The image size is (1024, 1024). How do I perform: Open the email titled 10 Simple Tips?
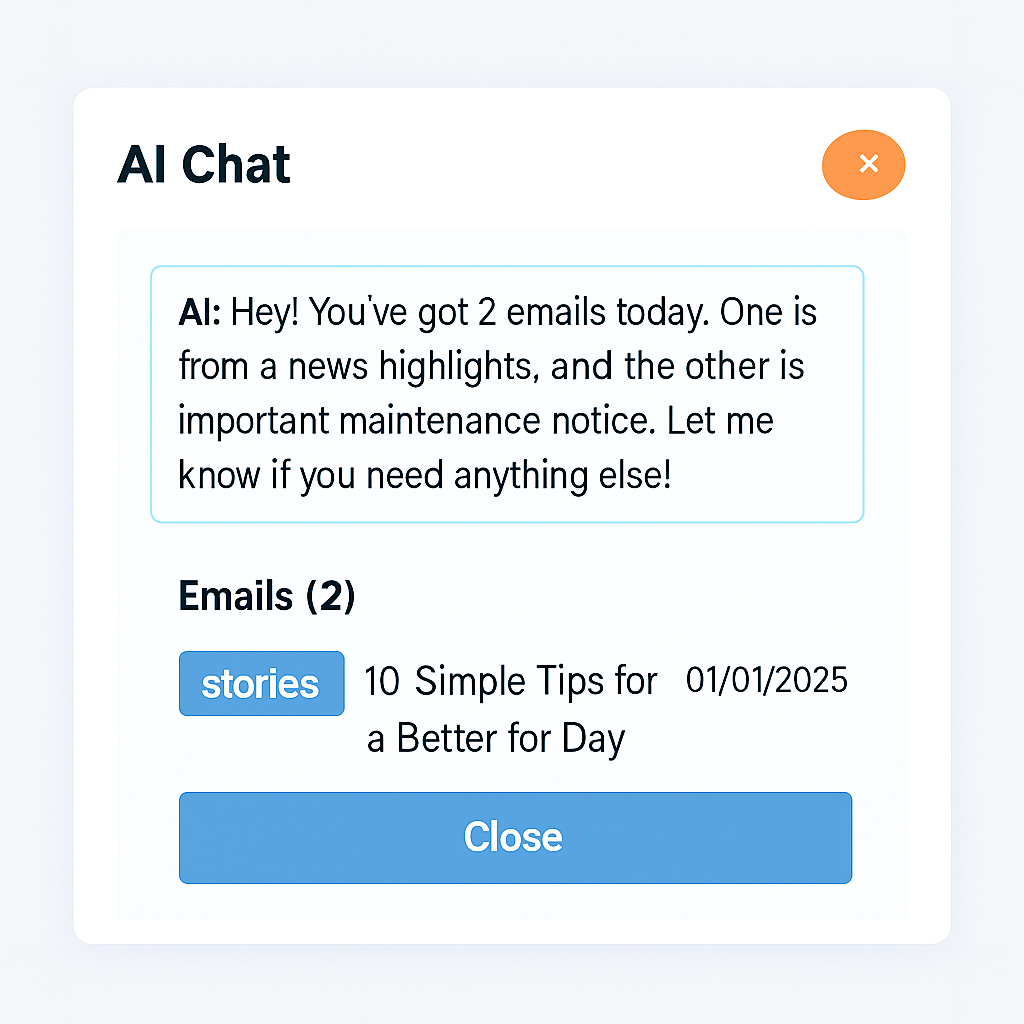(x=510, y=681)
